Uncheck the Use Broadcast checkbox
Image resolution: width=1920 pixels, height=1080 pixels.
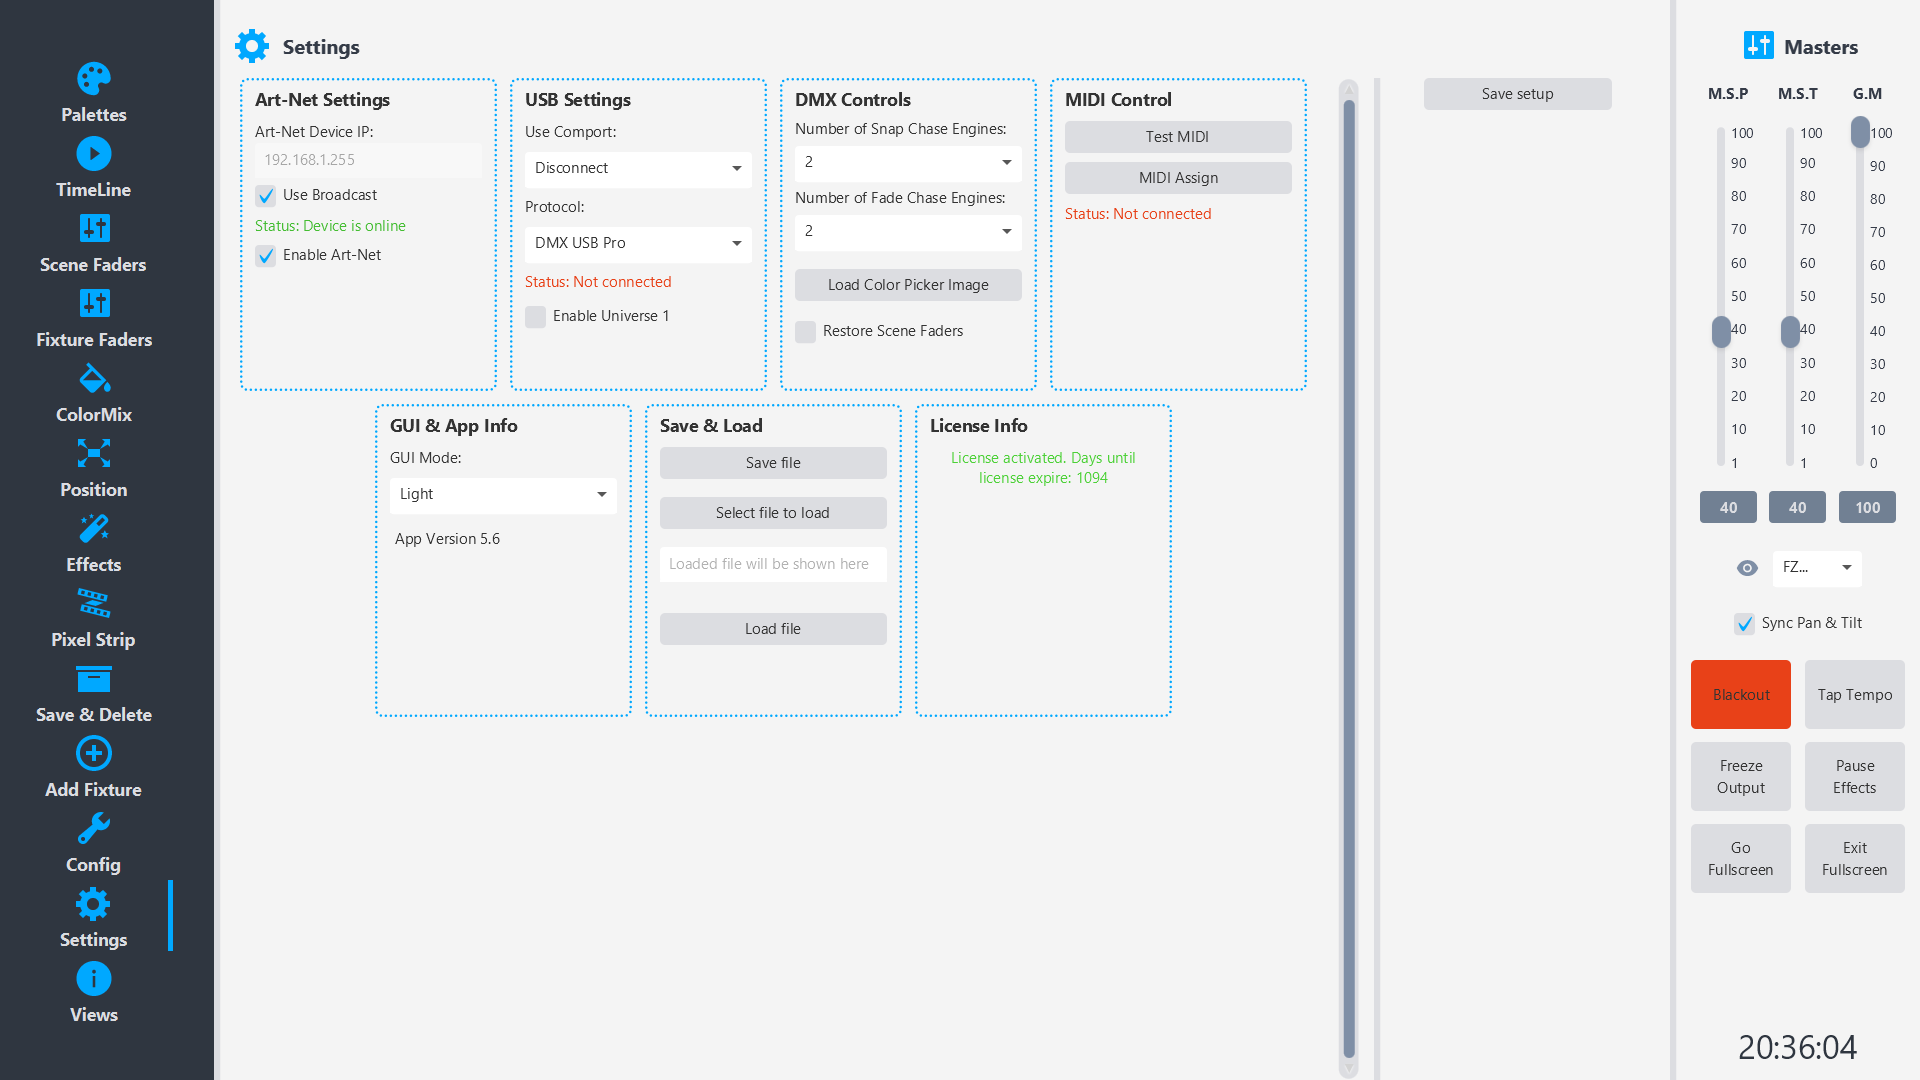tap(266, 196)
